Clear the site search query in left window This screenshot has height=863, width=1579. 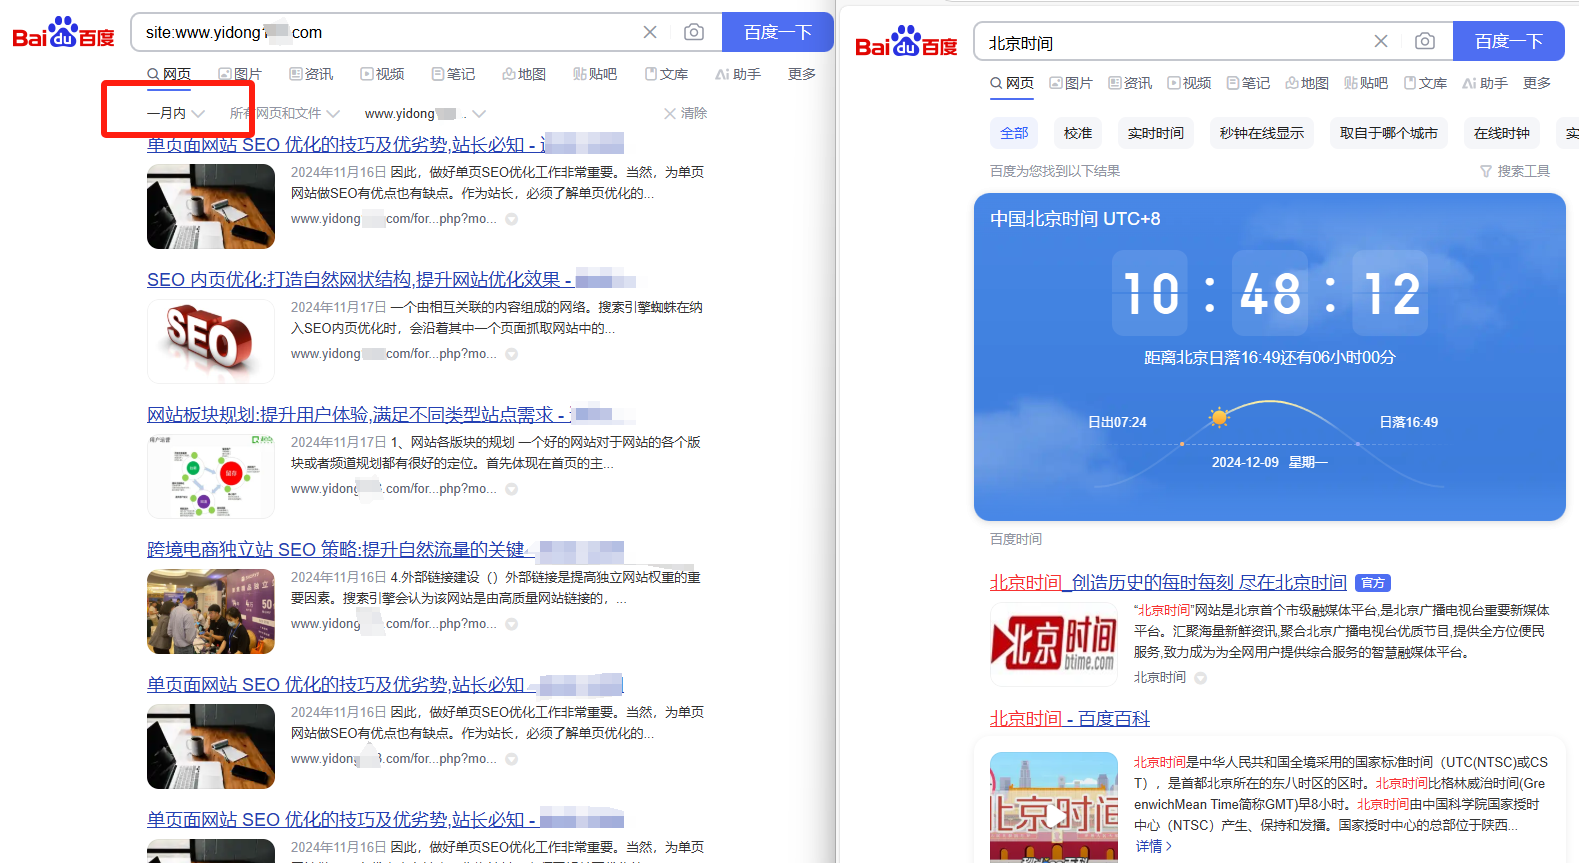click(x=650, y=32)
